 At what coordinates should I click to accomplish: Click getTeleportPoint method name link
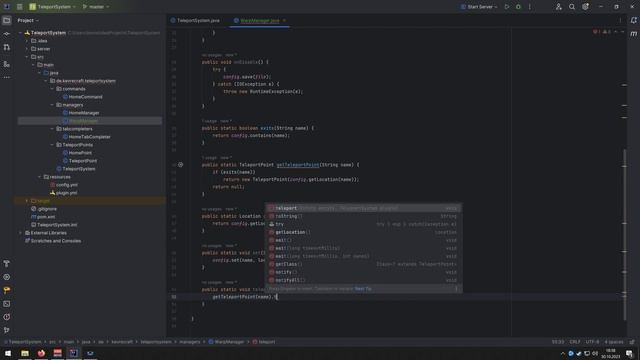click(x=298, y=165)
